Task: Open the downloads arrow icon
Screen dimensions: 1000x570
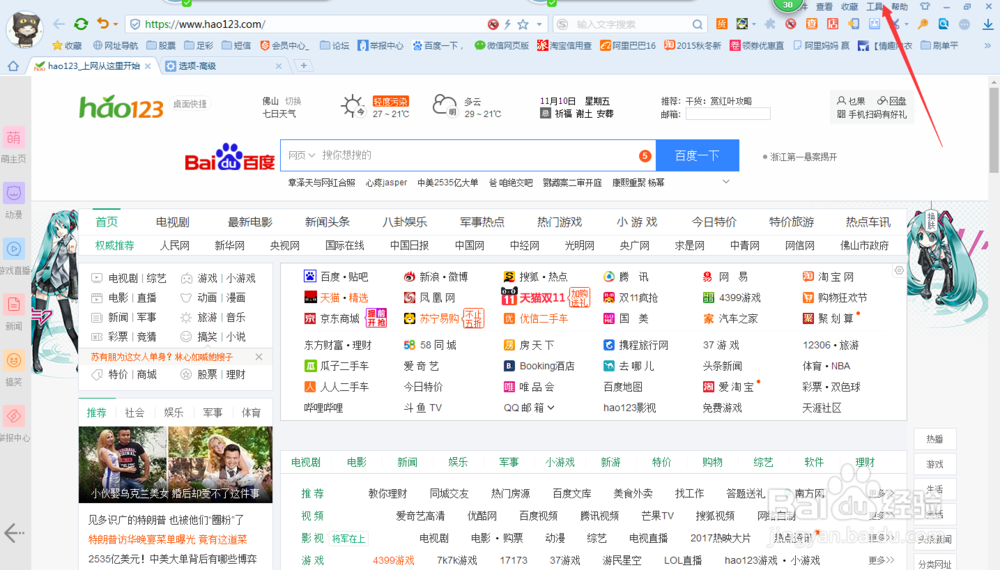Action: (x=988, y=24)
